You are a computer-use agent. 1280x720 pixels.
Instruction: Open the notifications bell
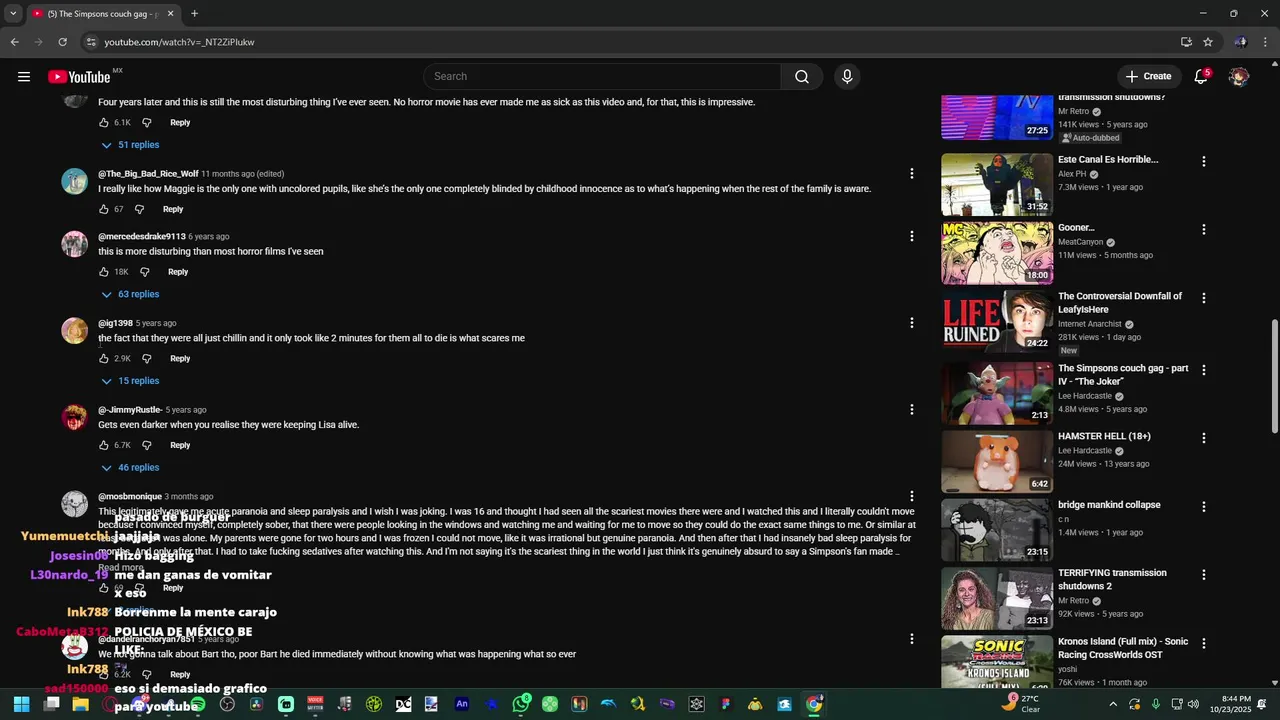(x=1201, y=77)
